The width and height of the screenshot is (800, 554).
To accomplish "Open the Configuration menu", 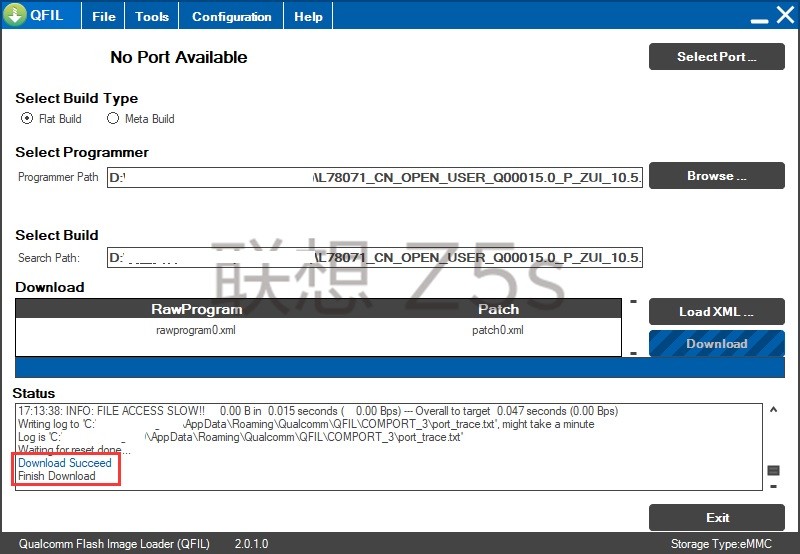I will click(231, 16).
